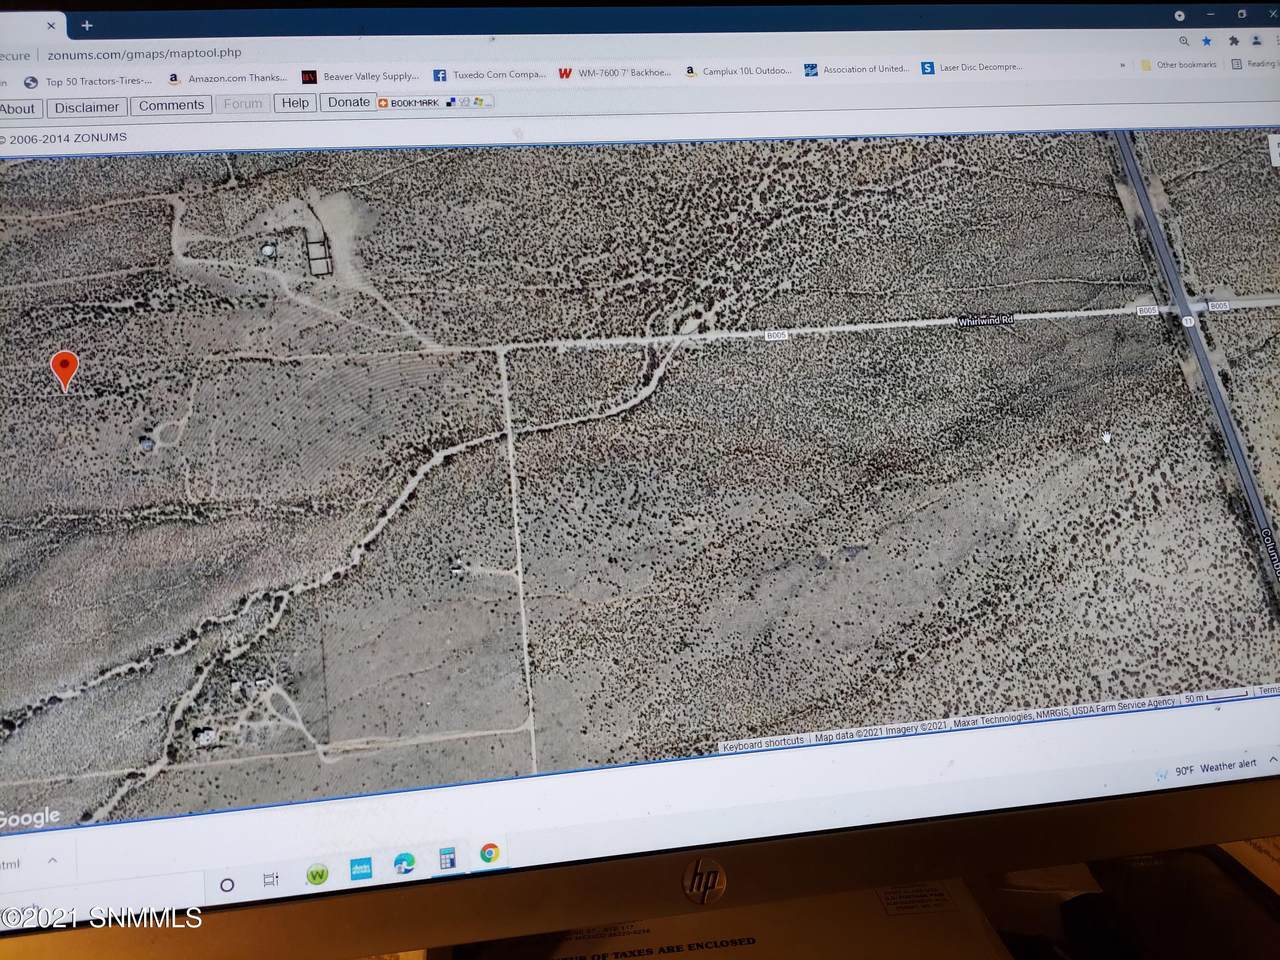Open the Camplux 10L Outdoor bookmark
The image size is (1280, 960).
(x=738, y=71)
